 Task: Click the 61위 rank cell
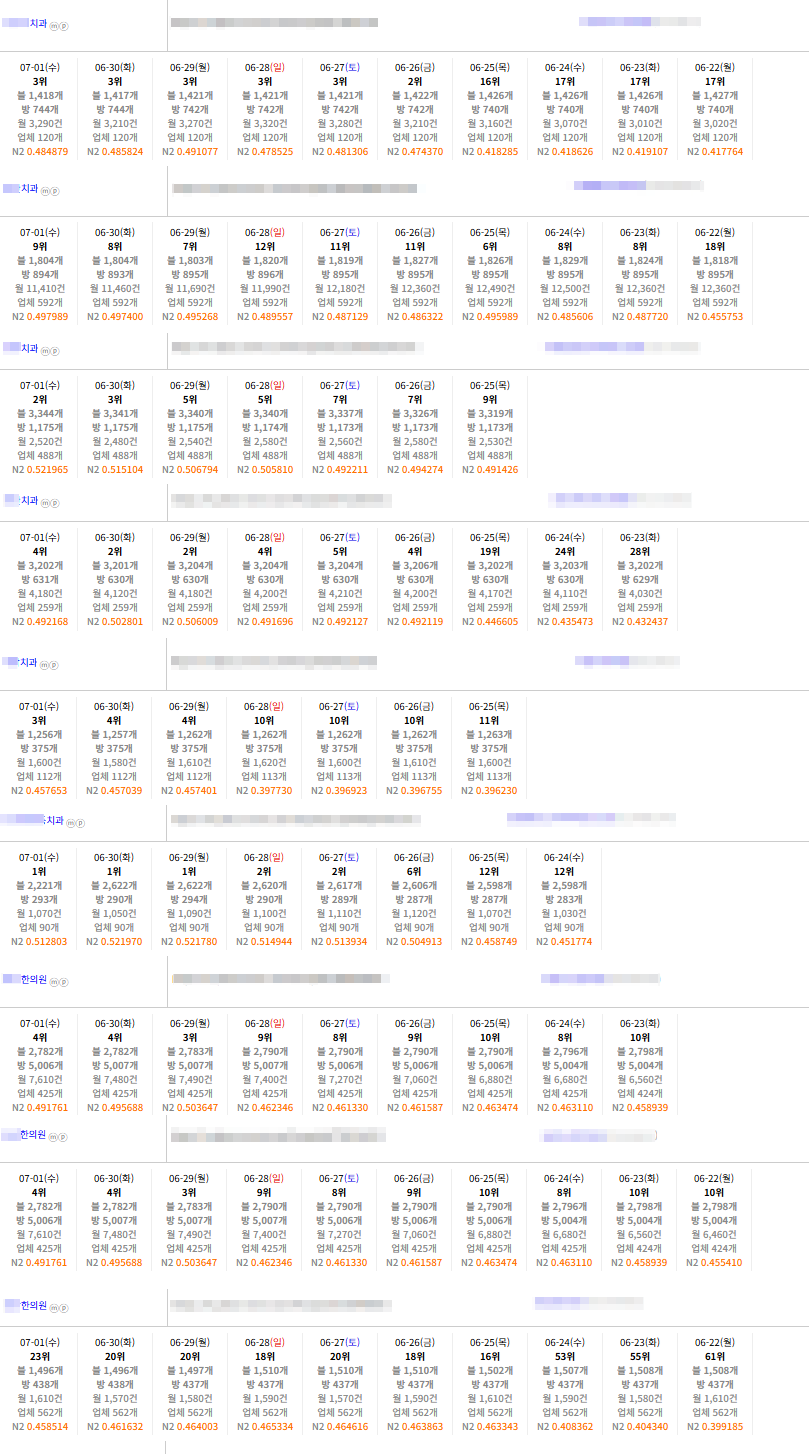[715, 1357]
